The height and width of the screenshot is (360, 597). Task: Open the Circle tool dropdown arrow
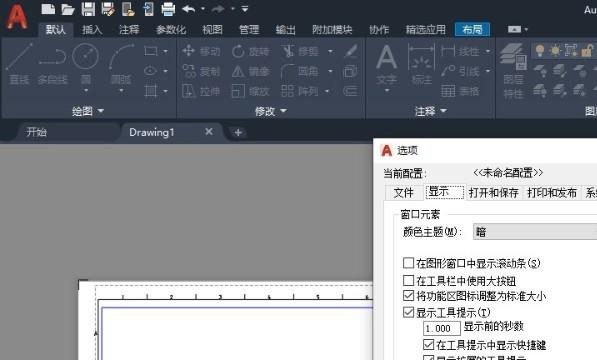point(86,91)
